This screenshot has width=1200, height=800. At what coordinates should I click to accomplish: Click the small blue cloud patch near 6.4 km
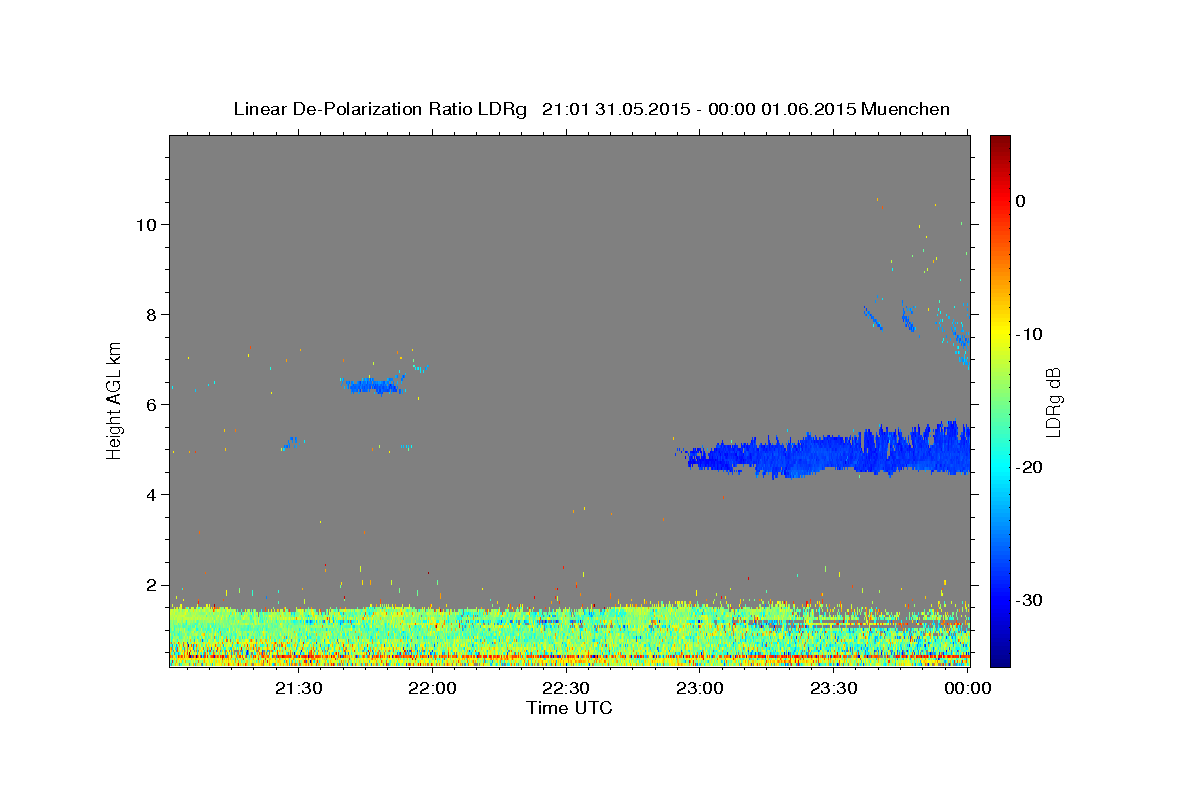[x=373, y=385]
